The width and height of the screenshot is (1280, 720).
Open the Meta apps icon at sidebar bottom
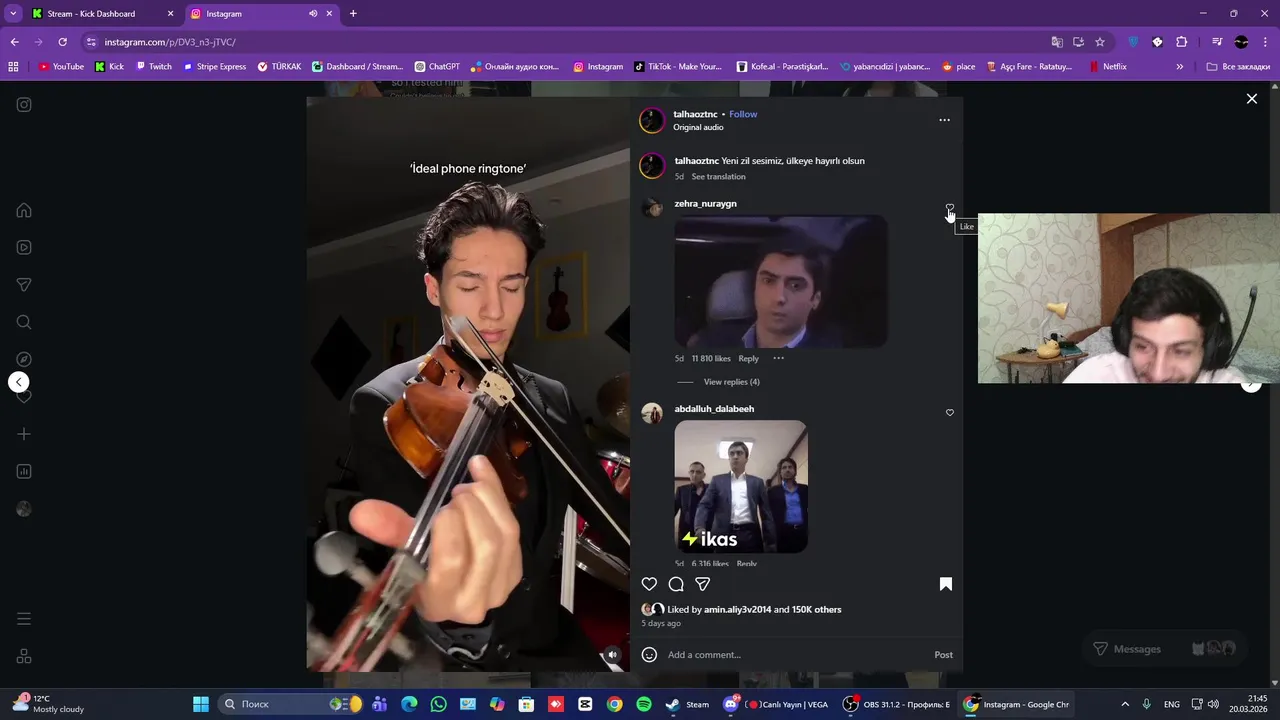pyautogui.click(x=24, y=657)
